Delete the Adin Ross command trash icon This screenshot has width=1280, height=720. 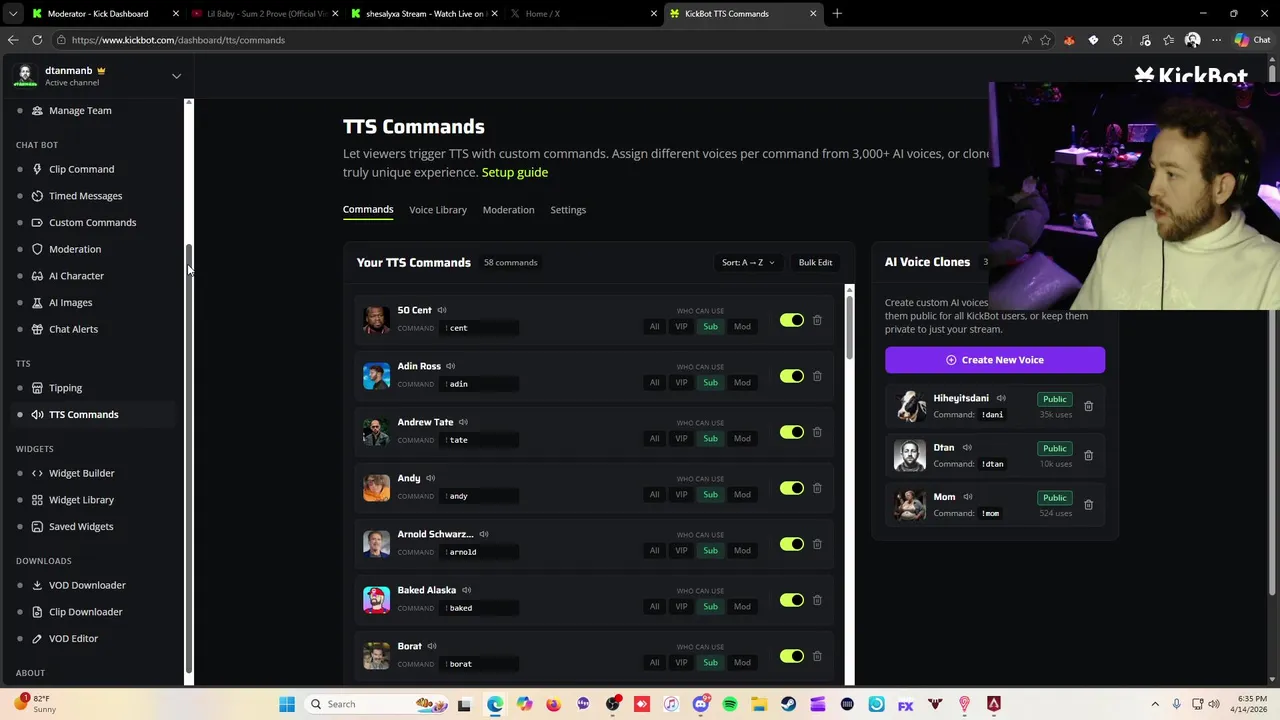pos(817,376)
